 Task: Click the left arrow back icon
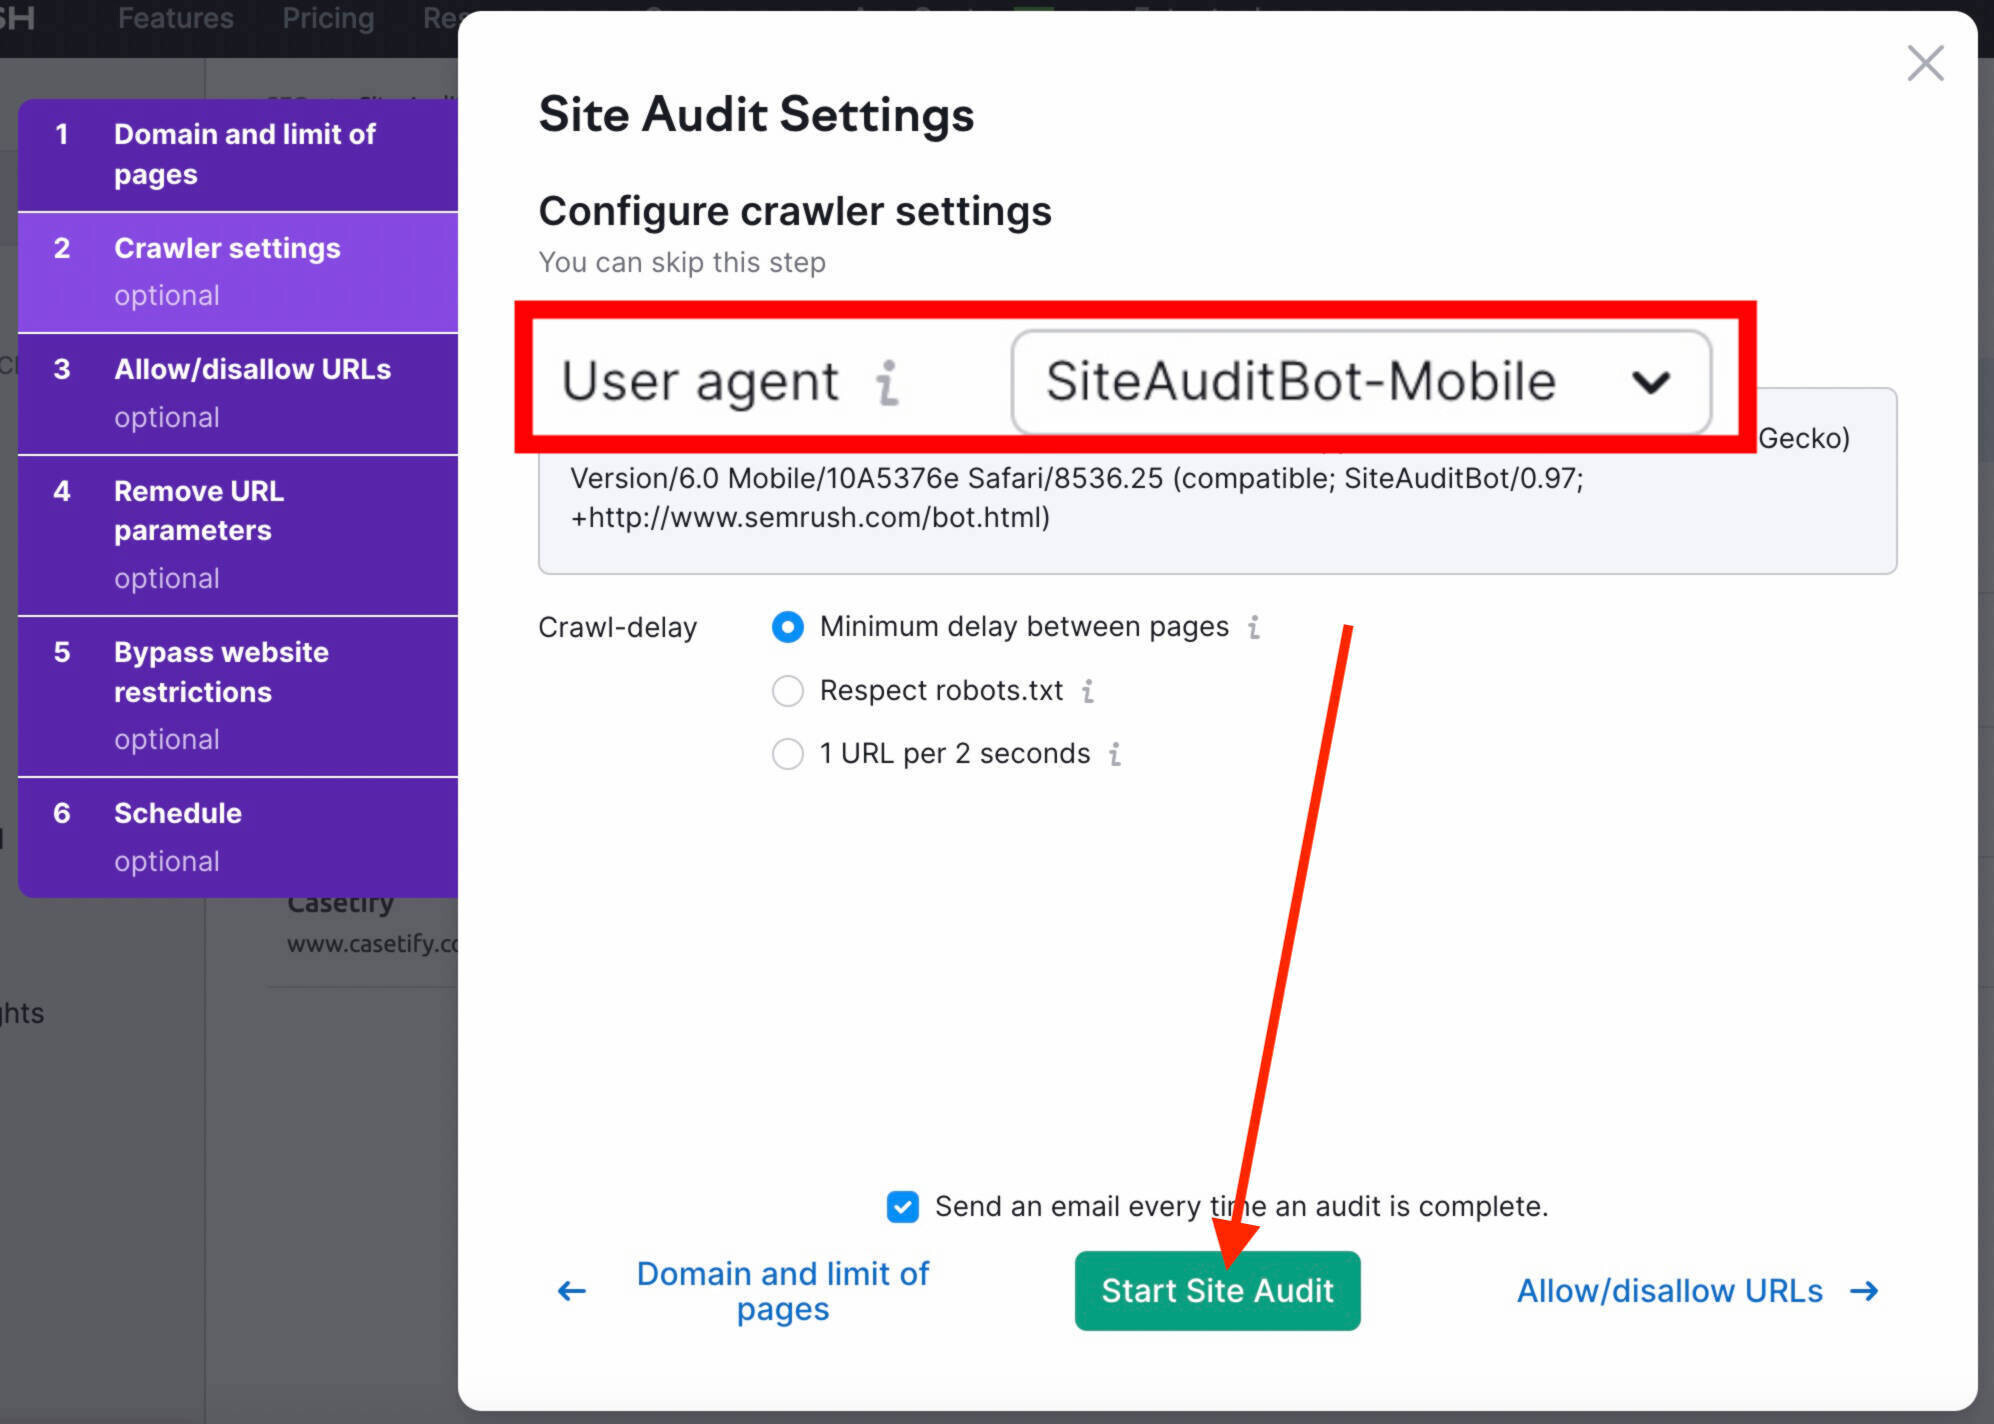(571, 1291)
